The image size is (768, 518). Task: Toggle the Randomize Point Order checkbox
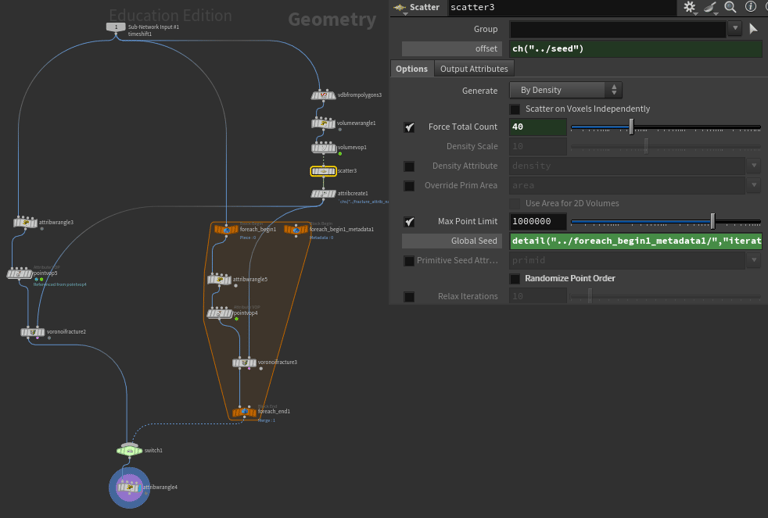click(515, 279)
